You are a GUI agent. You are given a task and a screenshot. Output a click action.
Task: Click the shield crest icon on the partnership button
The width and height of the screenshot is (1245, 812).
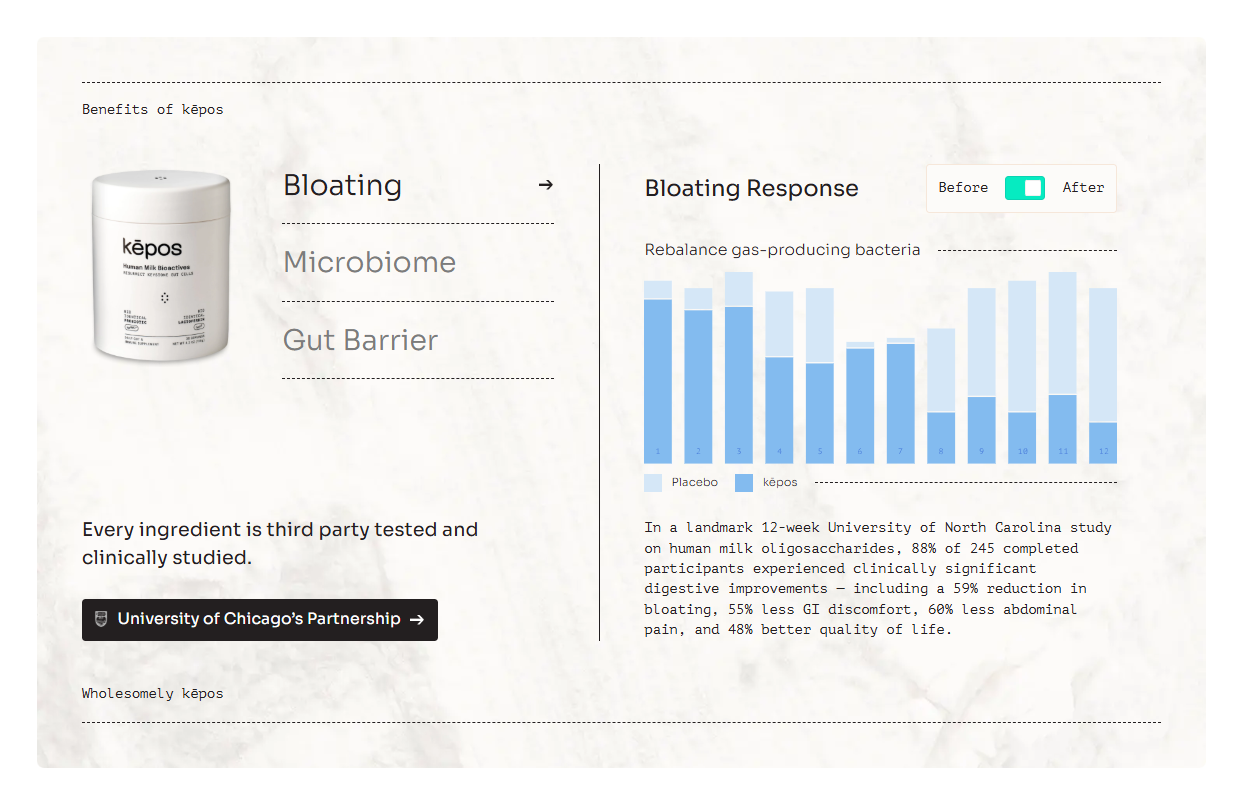100,619
